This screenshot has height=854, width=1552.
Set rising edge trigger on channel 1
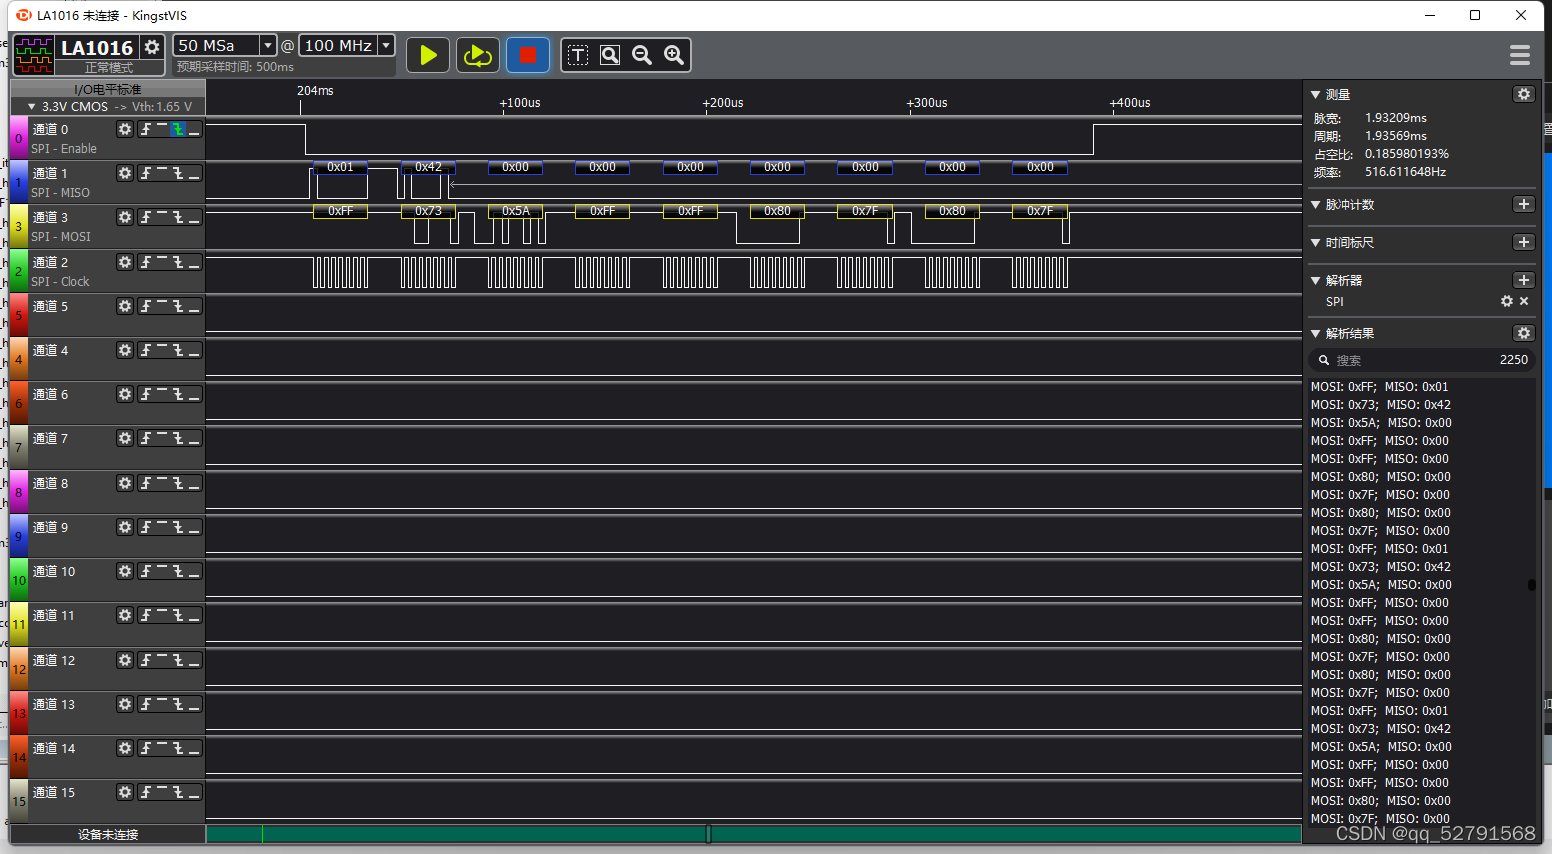pos(146,173)
